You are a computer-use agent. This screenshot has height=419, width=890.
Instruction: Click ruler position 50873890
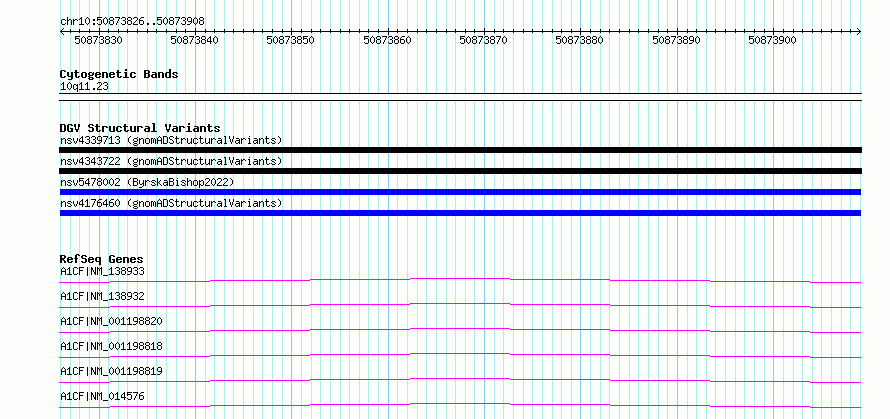pos(676,40)
